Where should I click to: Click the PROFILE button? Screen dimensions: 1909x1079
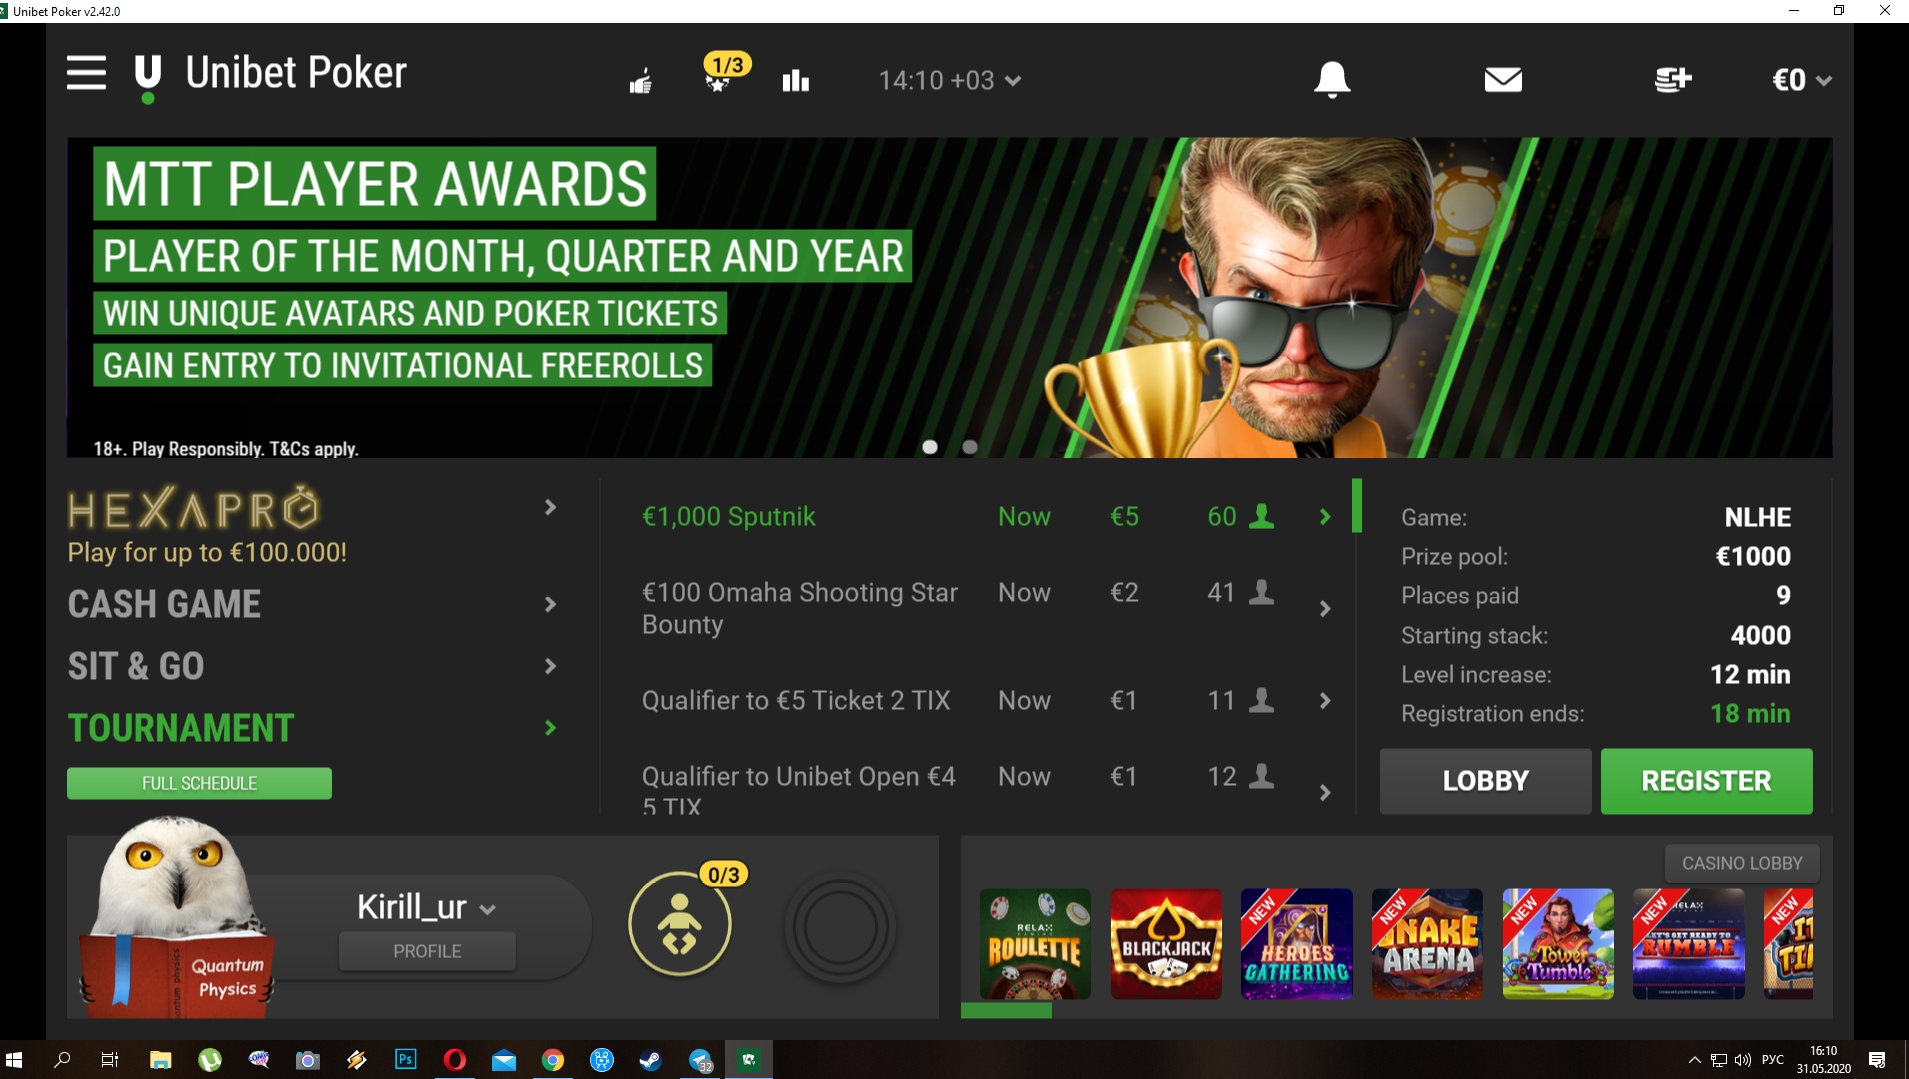[x=427, y=951]
